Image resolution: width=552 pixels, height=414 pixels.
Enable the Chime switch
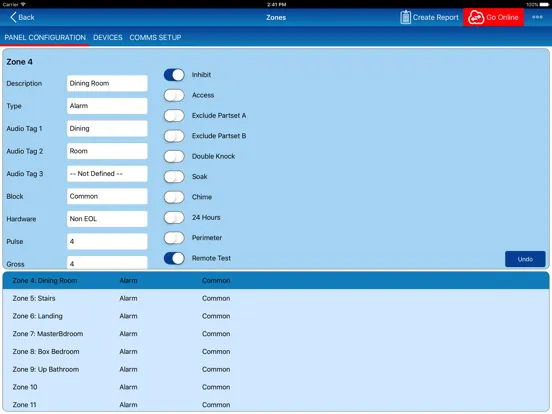coord(174,197)
